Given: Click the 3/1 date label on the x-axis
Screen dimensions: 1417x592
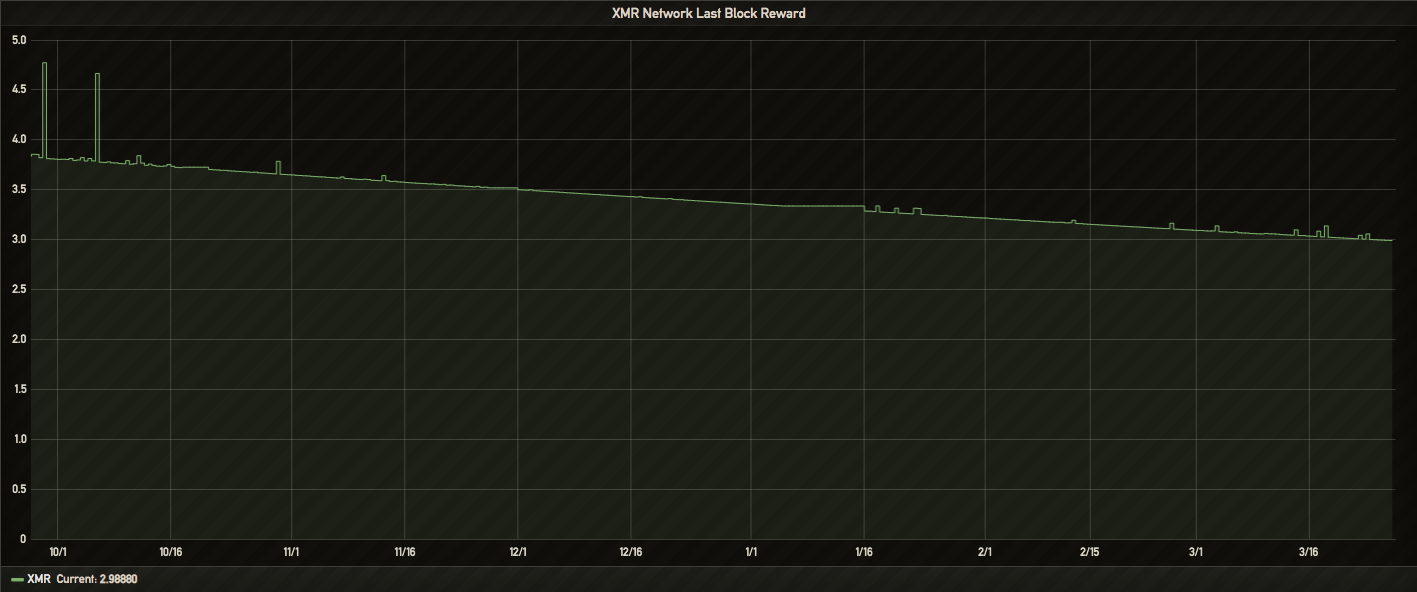Looking at the screenshot, I should (x=1196, y=552).
